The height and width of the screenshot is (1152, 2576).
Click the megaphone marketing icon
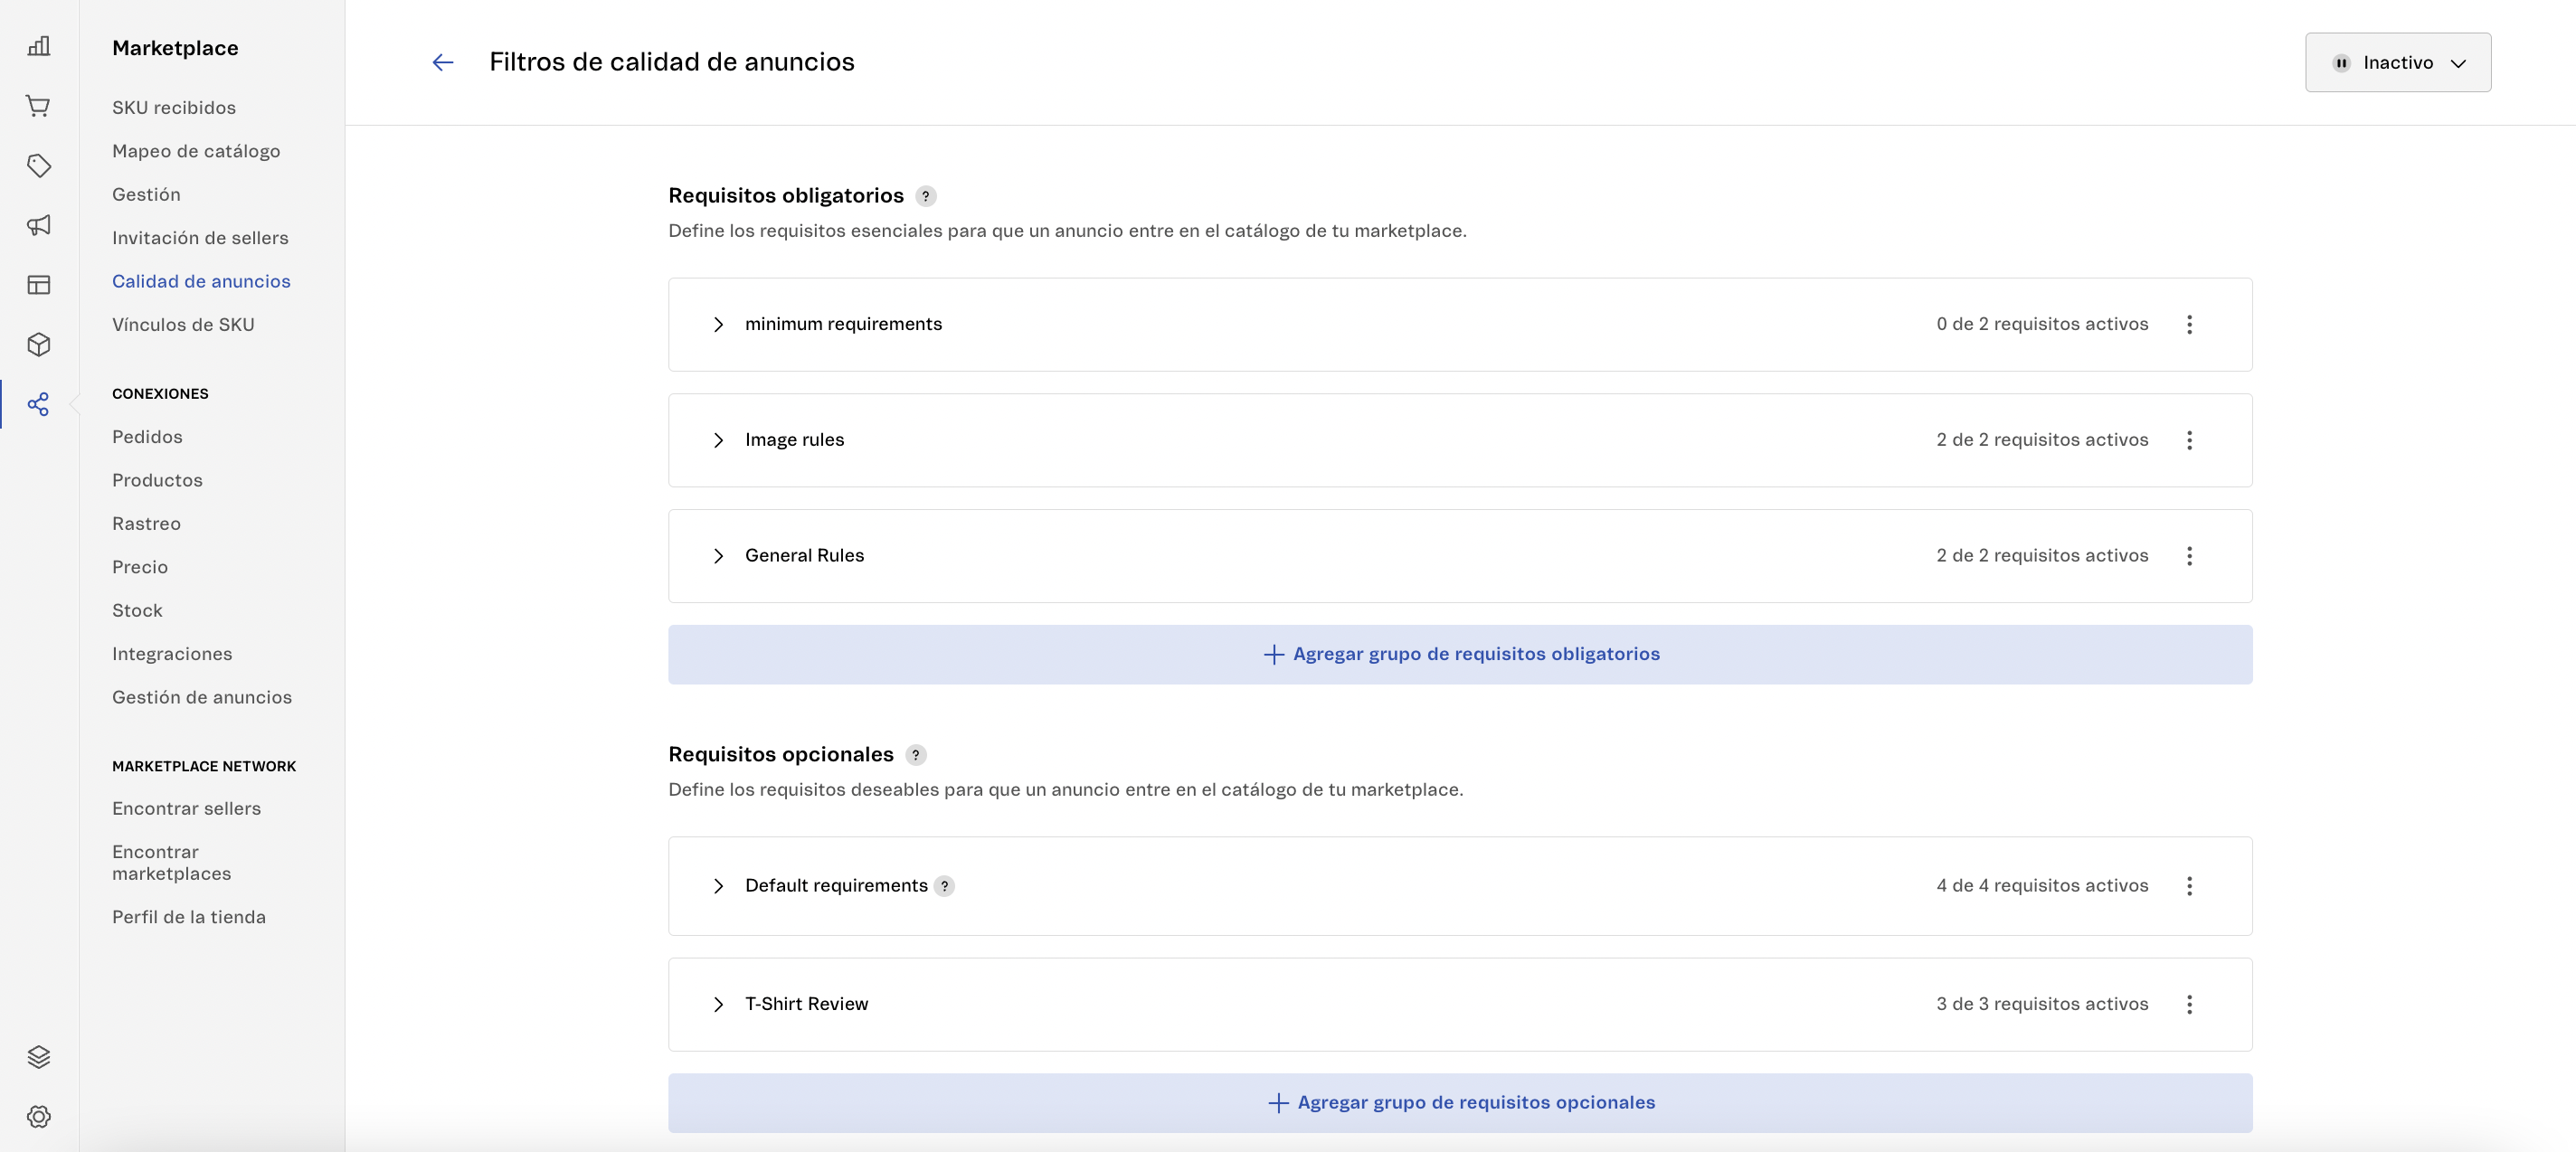[39, 226]
